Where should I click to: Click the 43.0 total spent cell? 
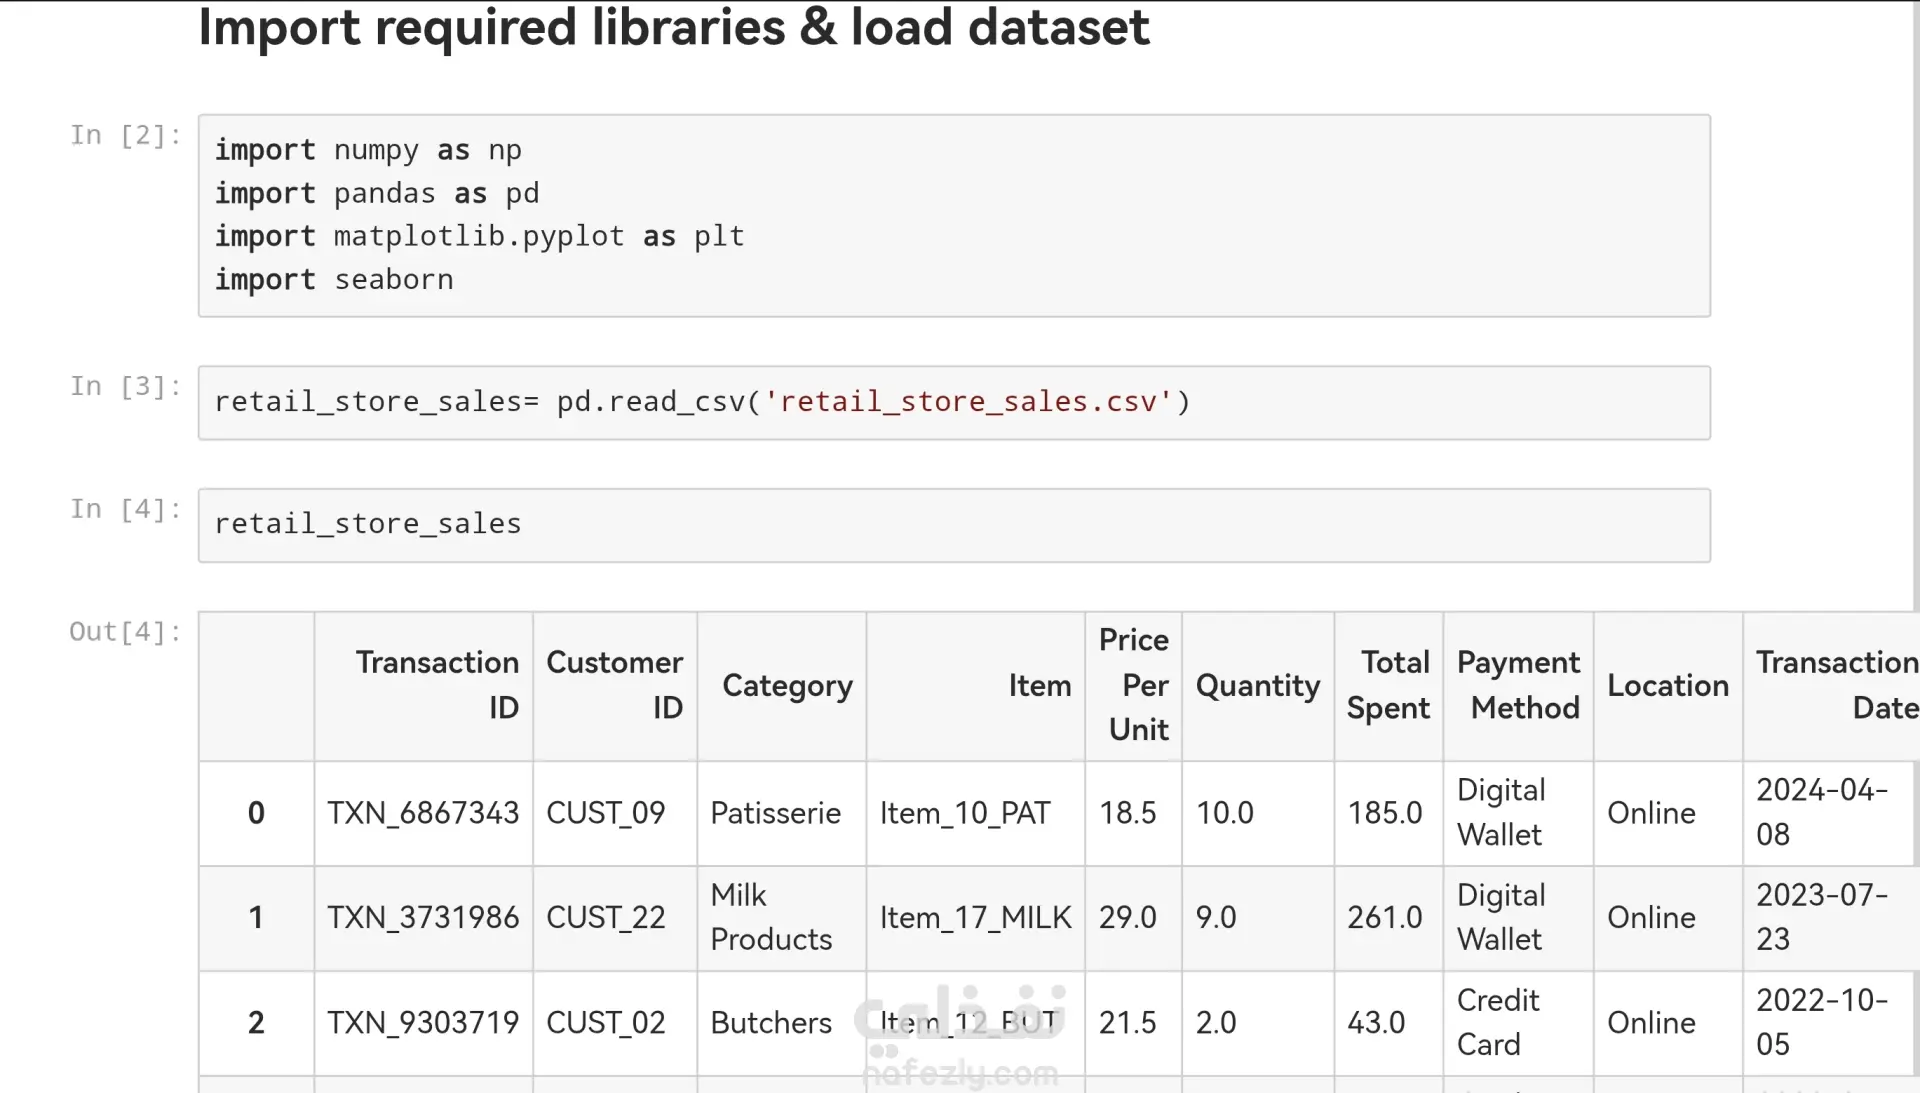tap(1389, 1023)
